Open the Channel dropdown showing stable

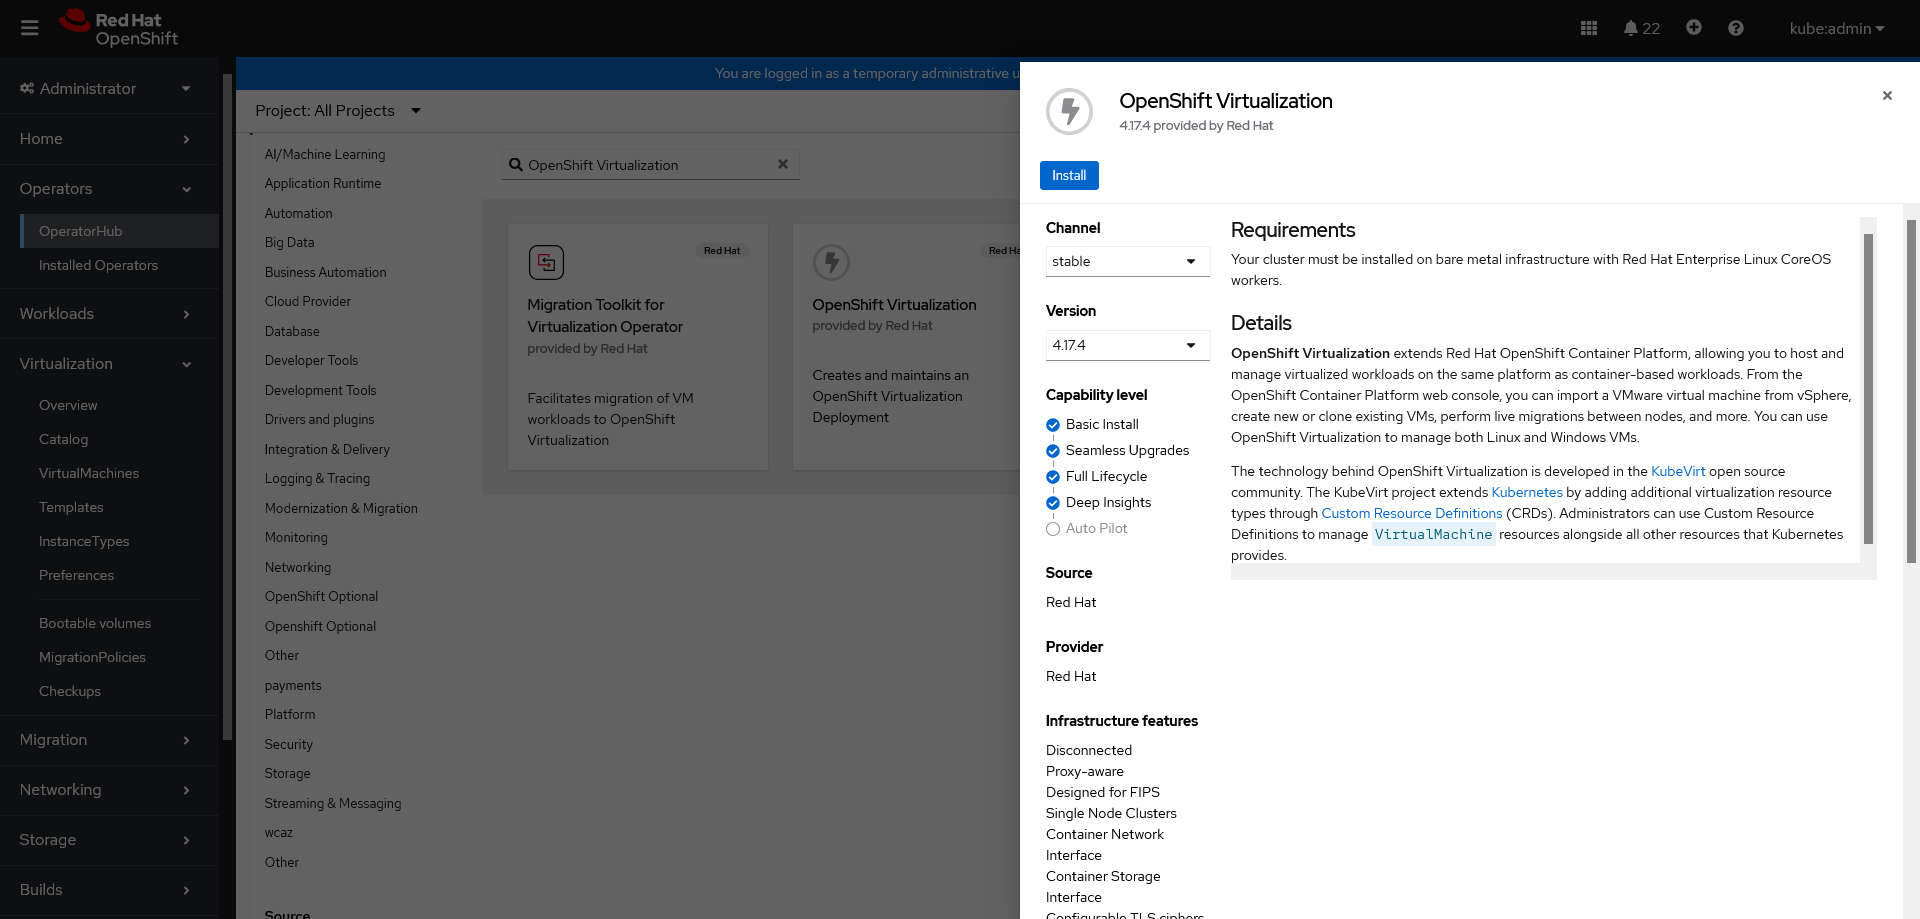click(x=1127, y=261)
